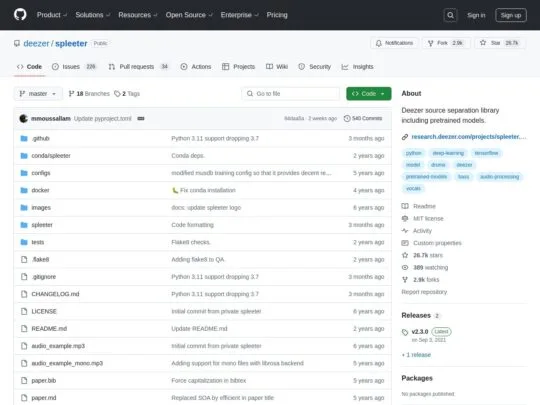Select the deep-learning topic tag

click(448, 153)
